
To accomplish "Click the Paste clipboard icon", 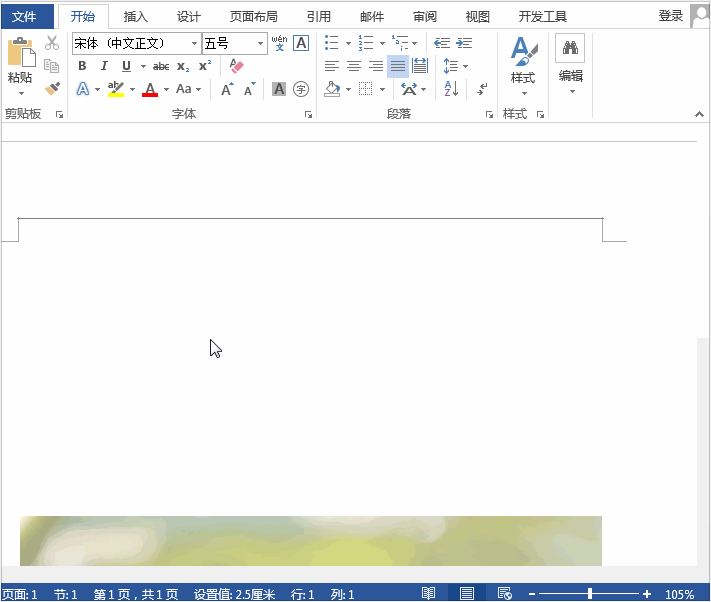I will coord(21,52).
